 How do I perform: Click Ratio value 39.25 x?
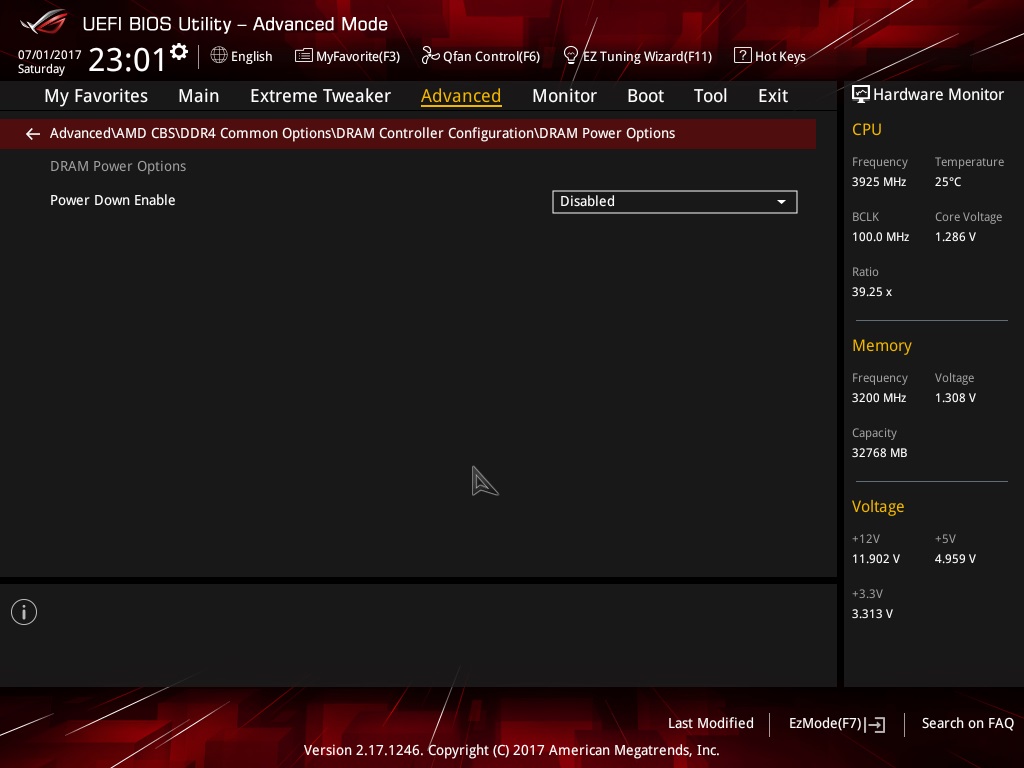[x=872, y=292]
